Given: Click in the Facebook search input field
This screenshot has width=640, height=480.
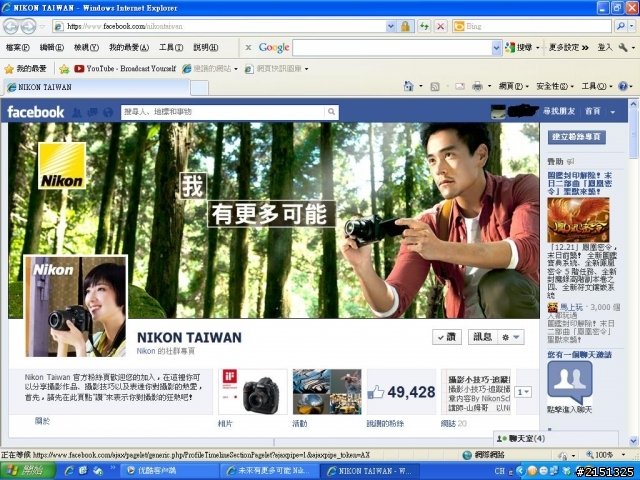Looking at the screenshot, I should click(x=223, y=112).
